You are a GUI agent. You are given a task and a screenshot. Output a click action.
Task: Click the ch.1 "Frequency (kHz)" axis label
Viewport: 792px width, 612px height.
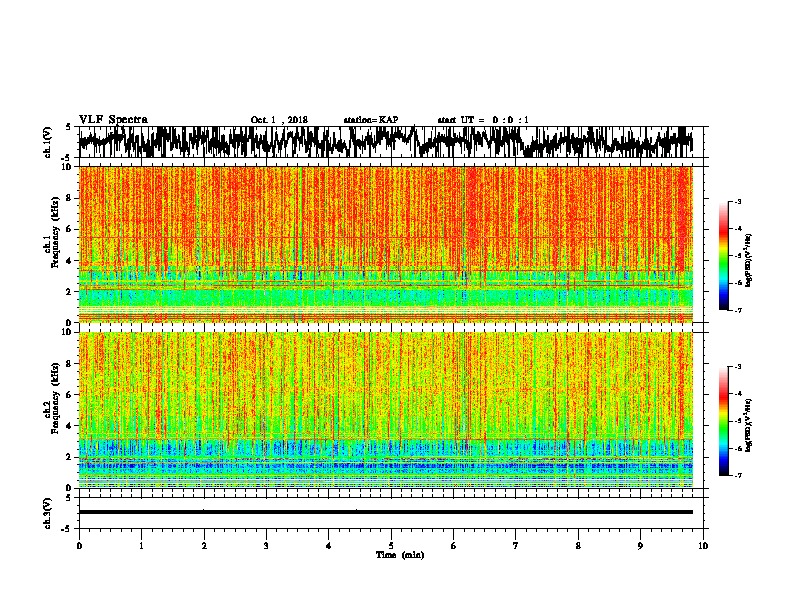[x=55, y=232]
